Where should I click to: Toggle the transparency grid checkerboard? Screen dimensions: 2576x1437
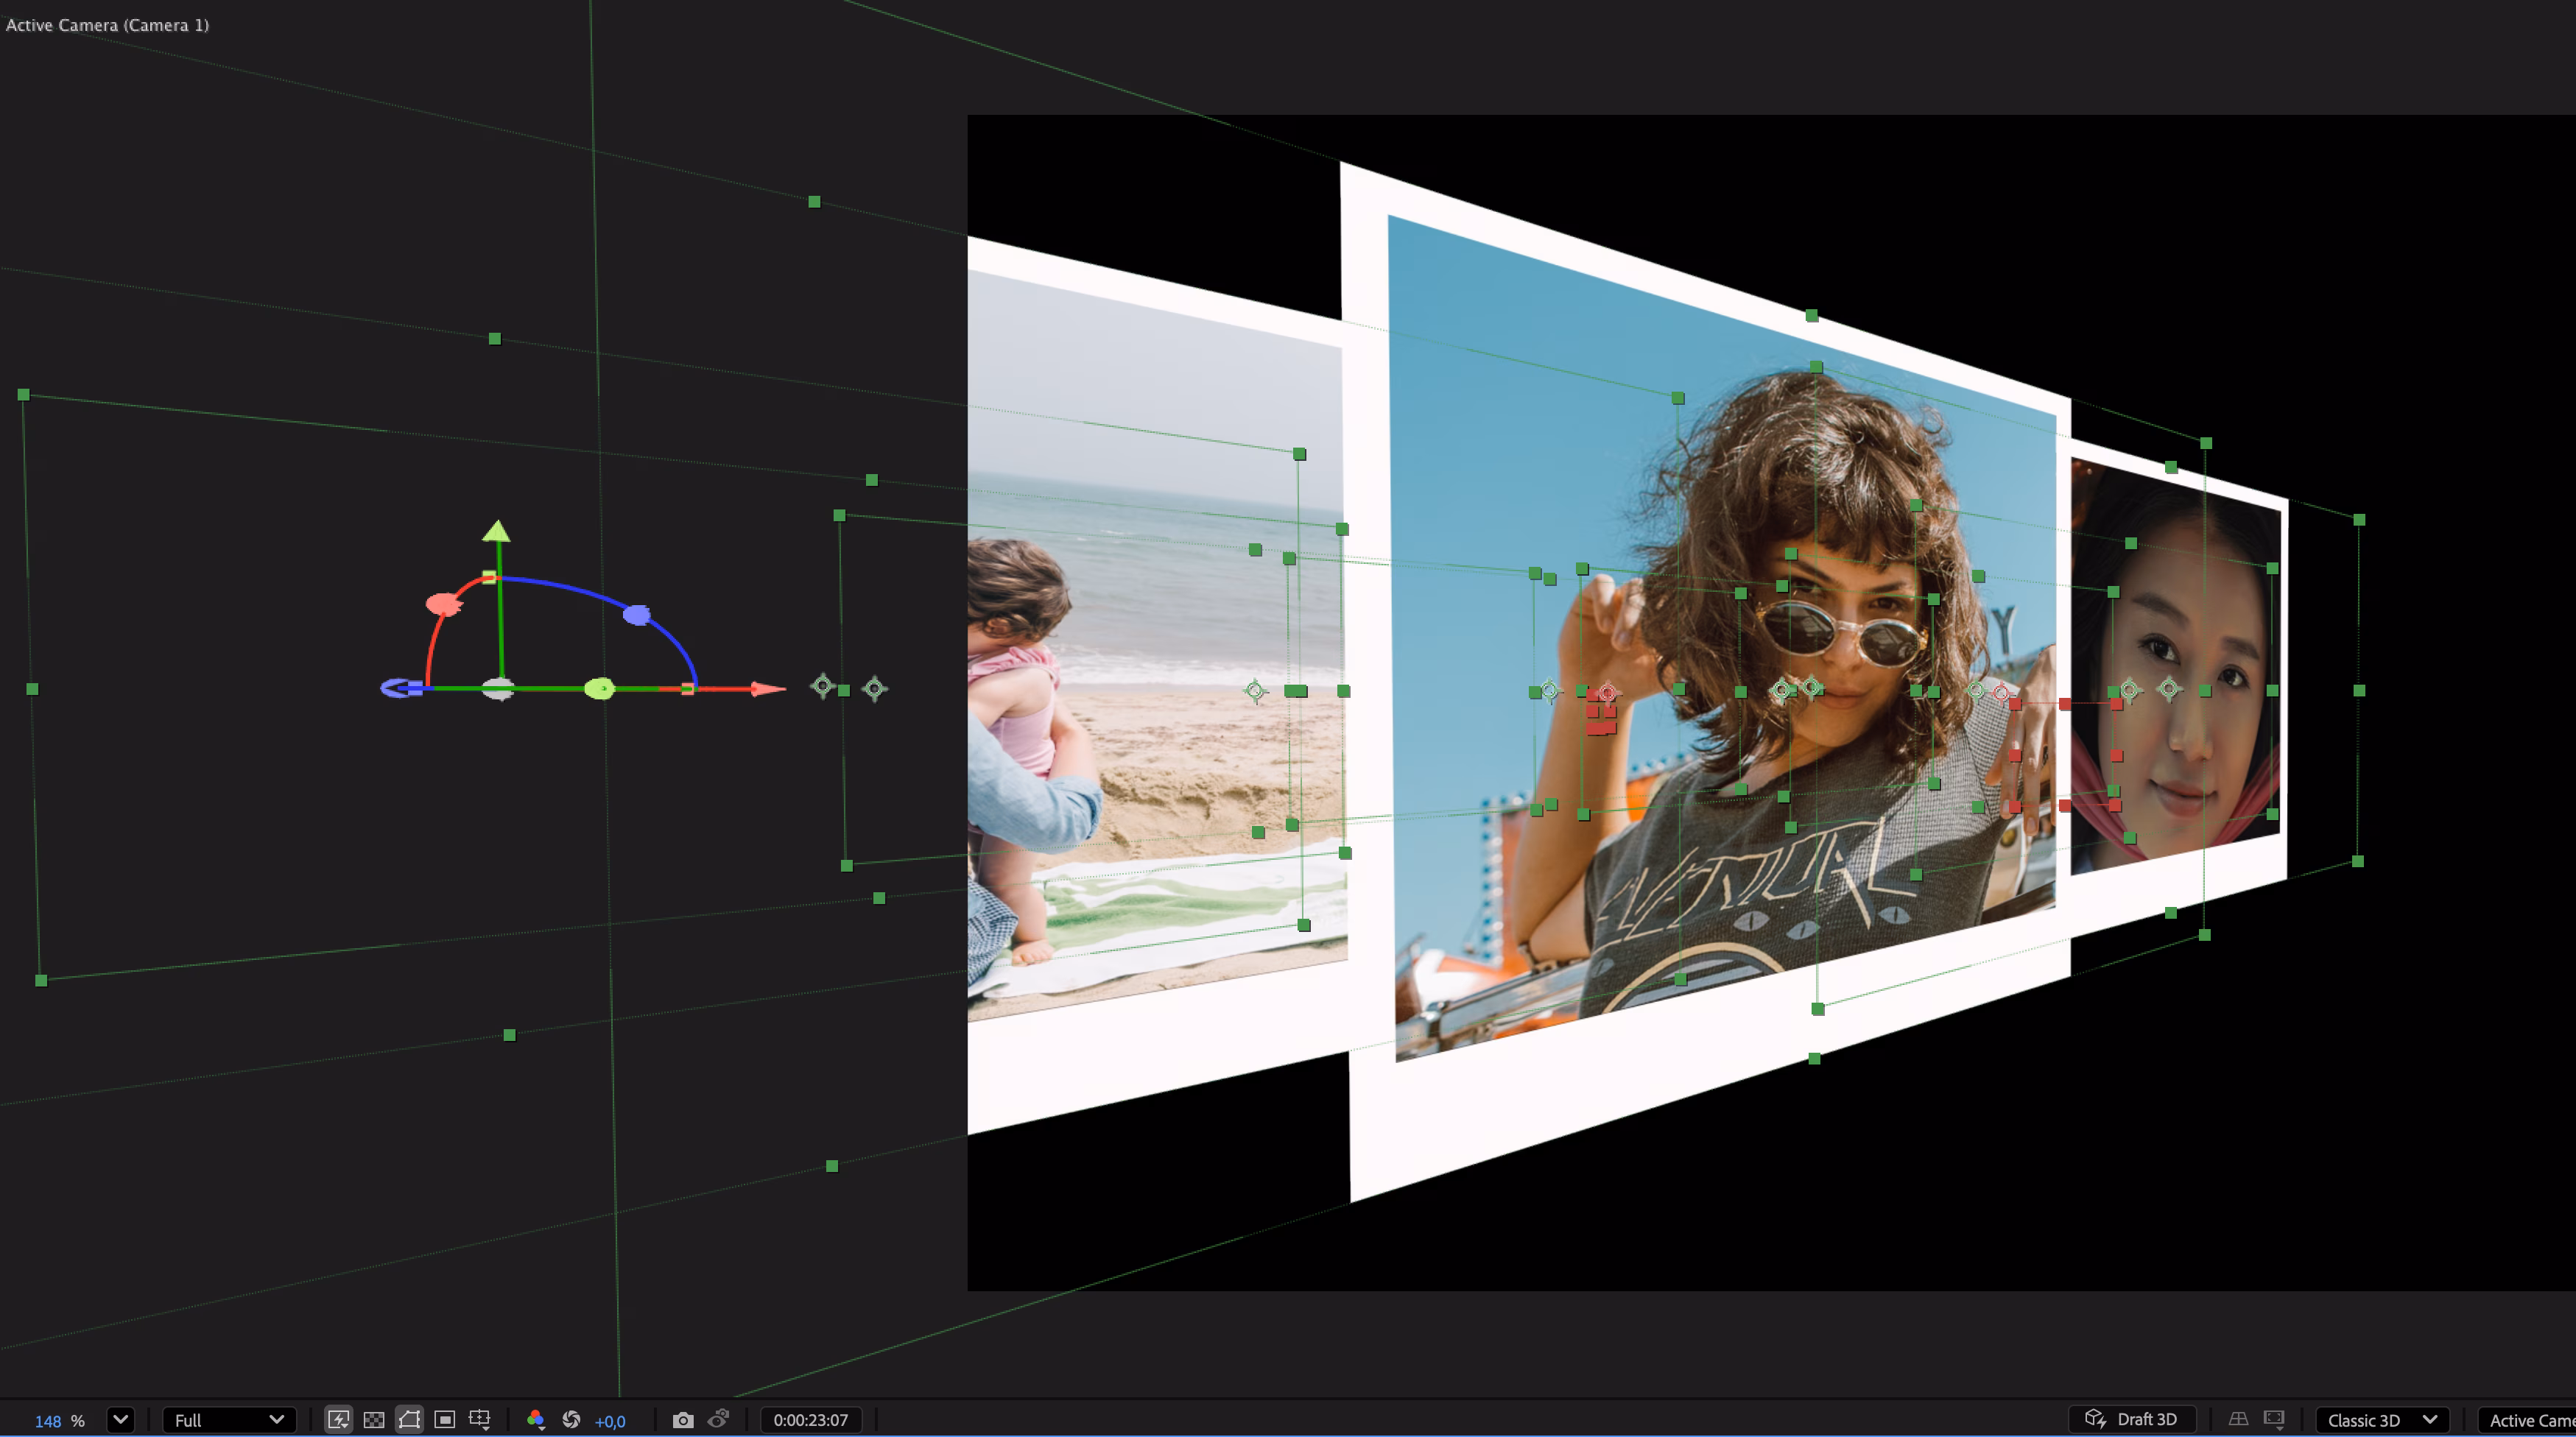pos(375,1420)
